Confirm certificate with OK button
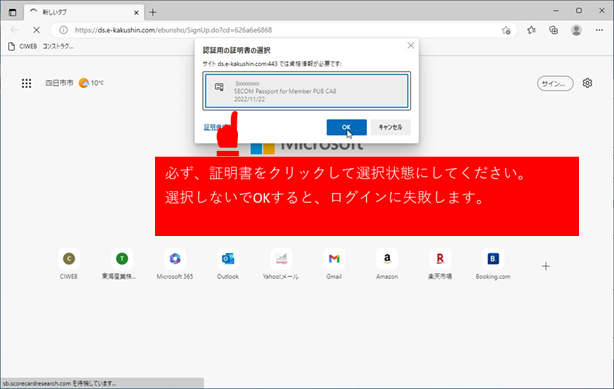The image size is (614, 389). click(x=347, y=127)
